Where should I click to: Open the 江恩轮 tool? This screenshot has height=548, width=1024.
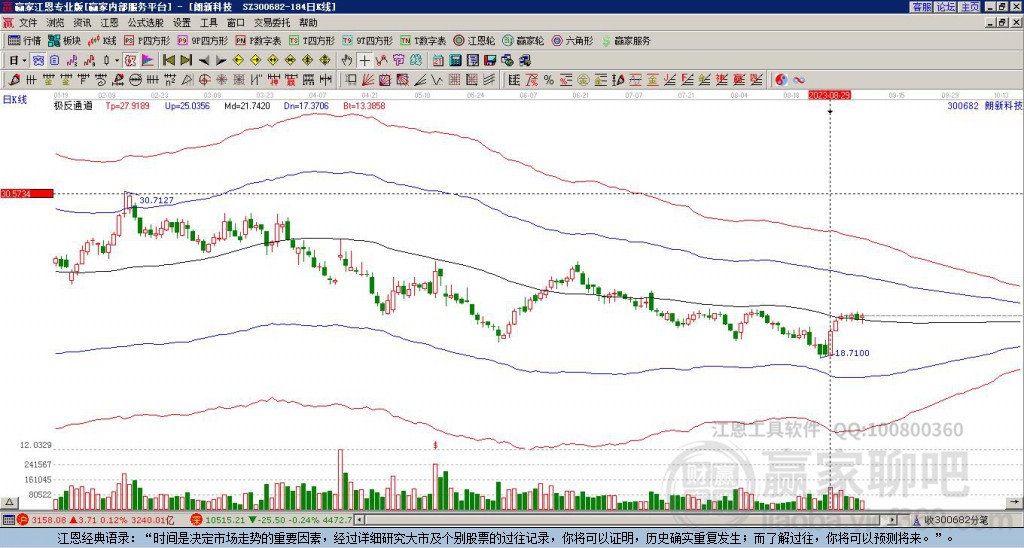pyautogui.click(x=475, y=40)
